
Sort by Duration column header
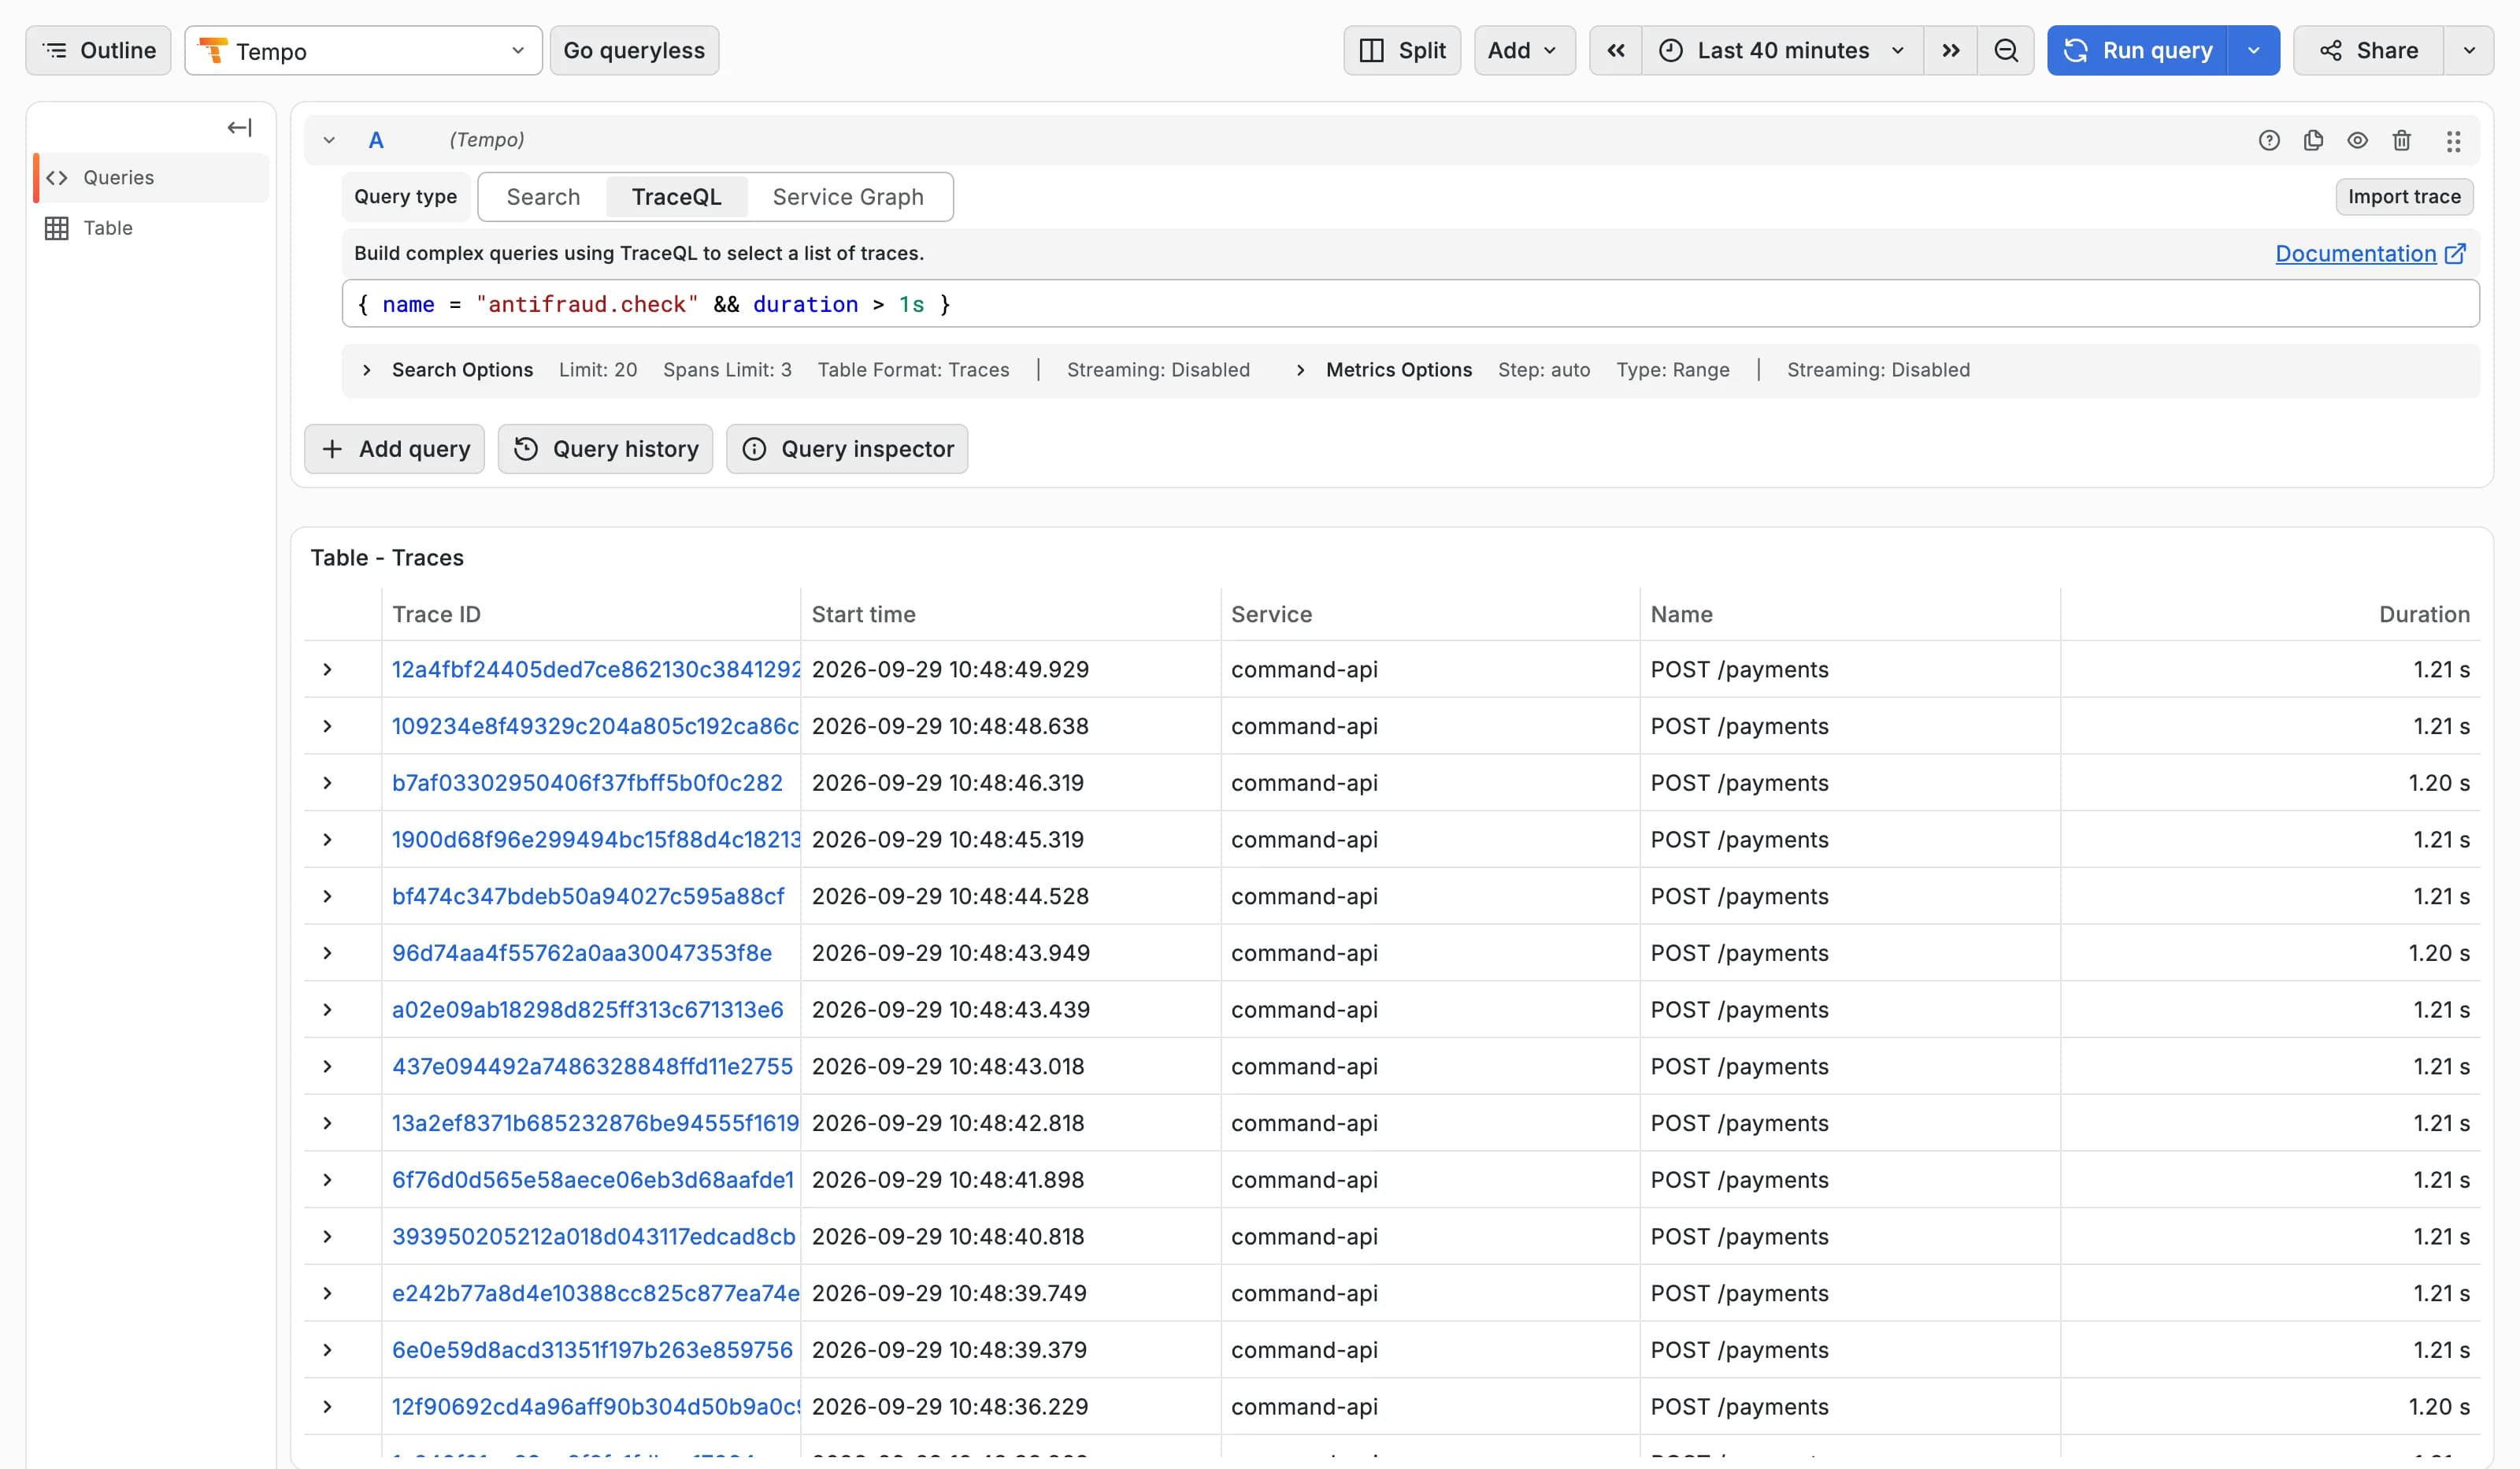2424,614
